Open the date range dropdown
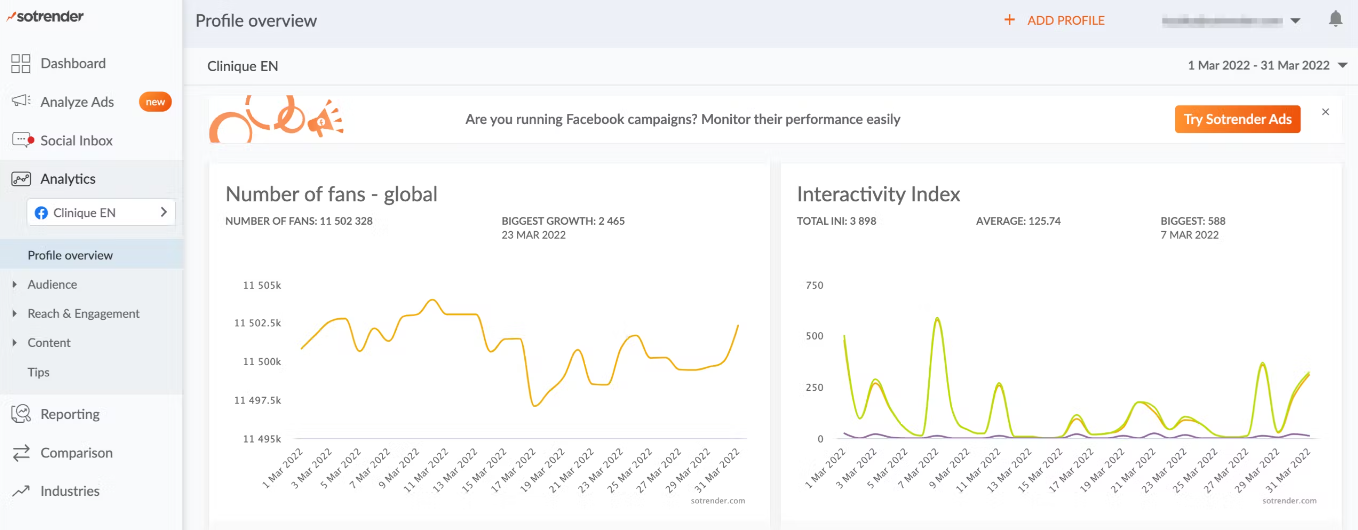1358x530 pixels. click(x=1267, y=65)
